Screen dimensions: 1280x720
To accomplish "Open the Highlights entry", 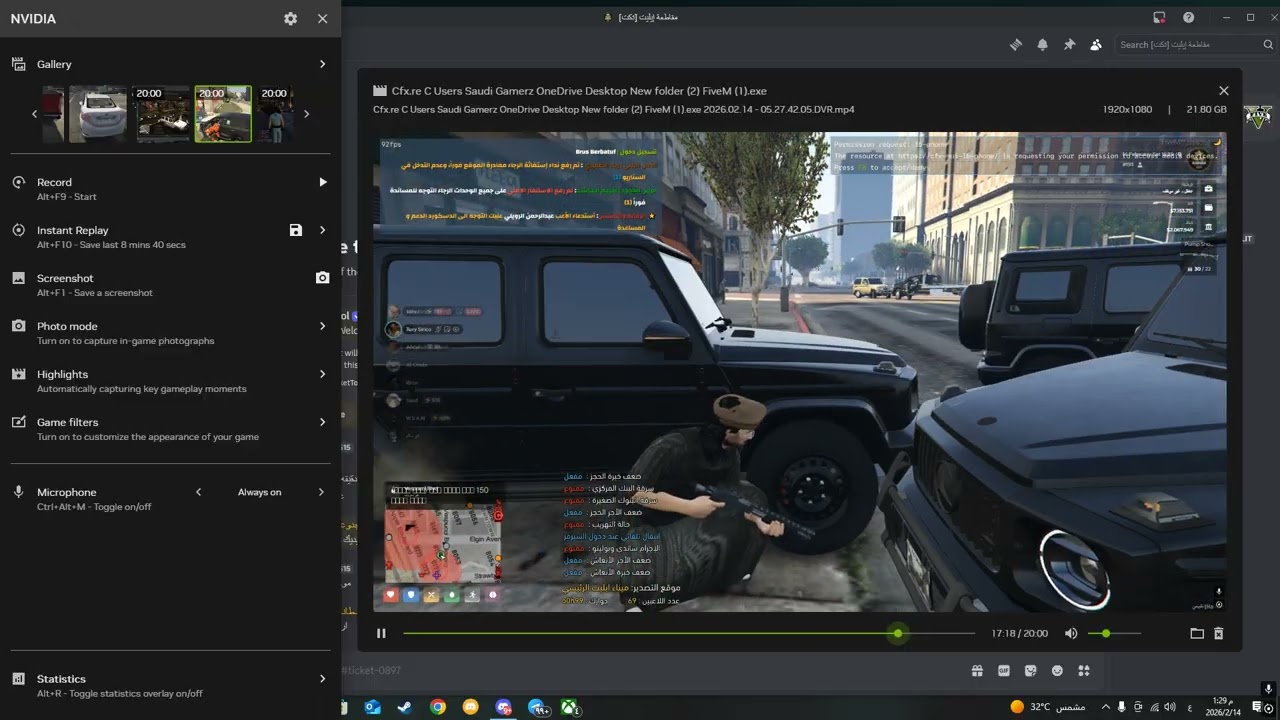I will 141,381.
